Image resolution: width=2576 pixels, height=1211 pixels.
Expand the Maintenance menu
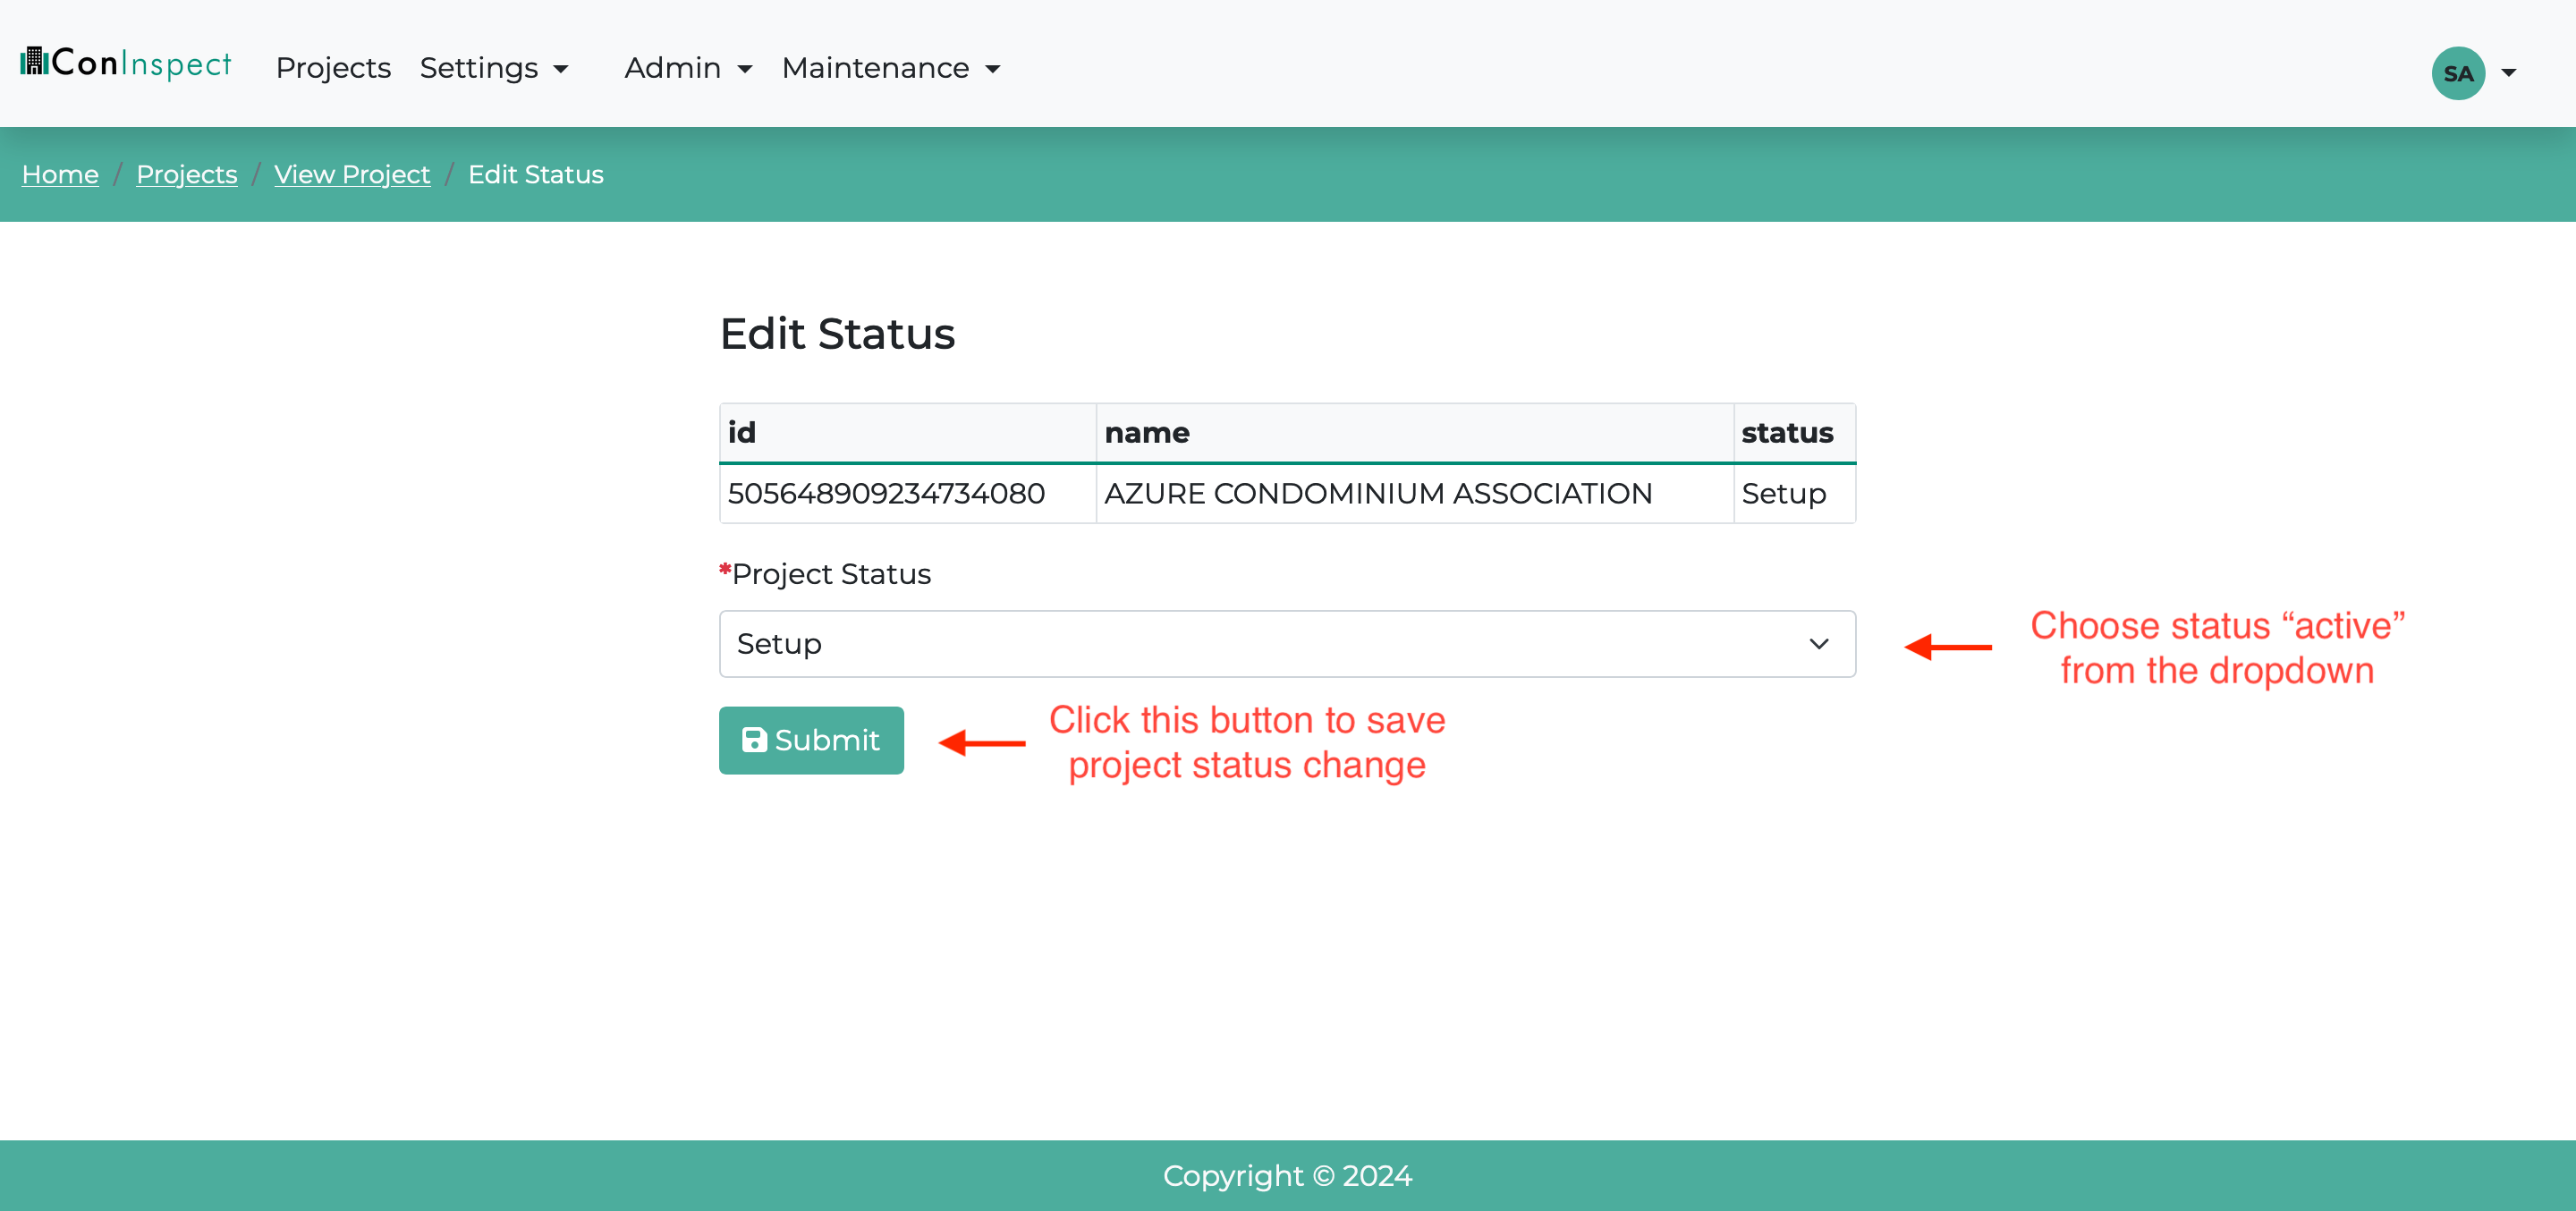pos(891,68)
